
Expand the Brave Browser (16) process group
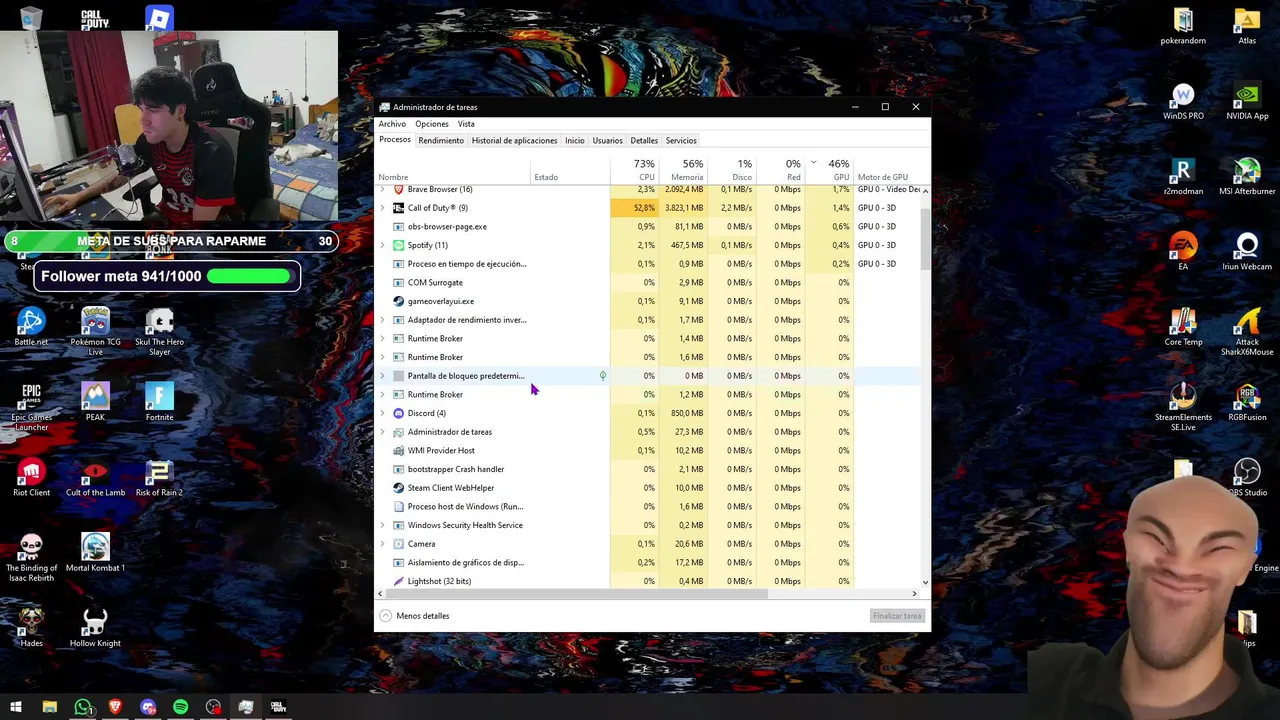382,189
